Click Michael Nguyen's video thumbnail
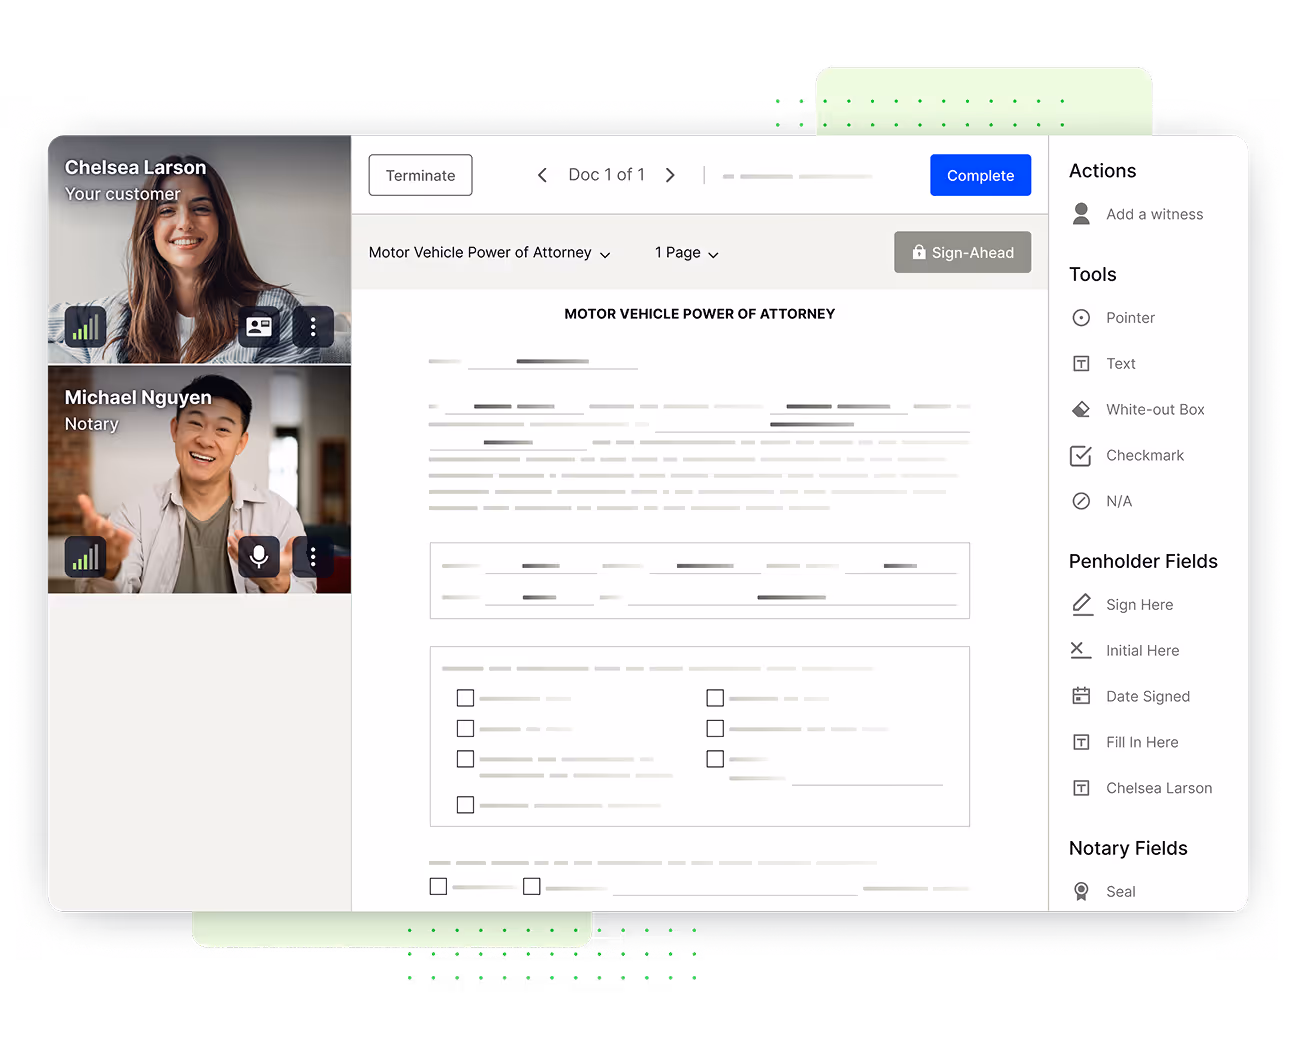Screen dimensions: 1296x1045 [x=199, y=480]
